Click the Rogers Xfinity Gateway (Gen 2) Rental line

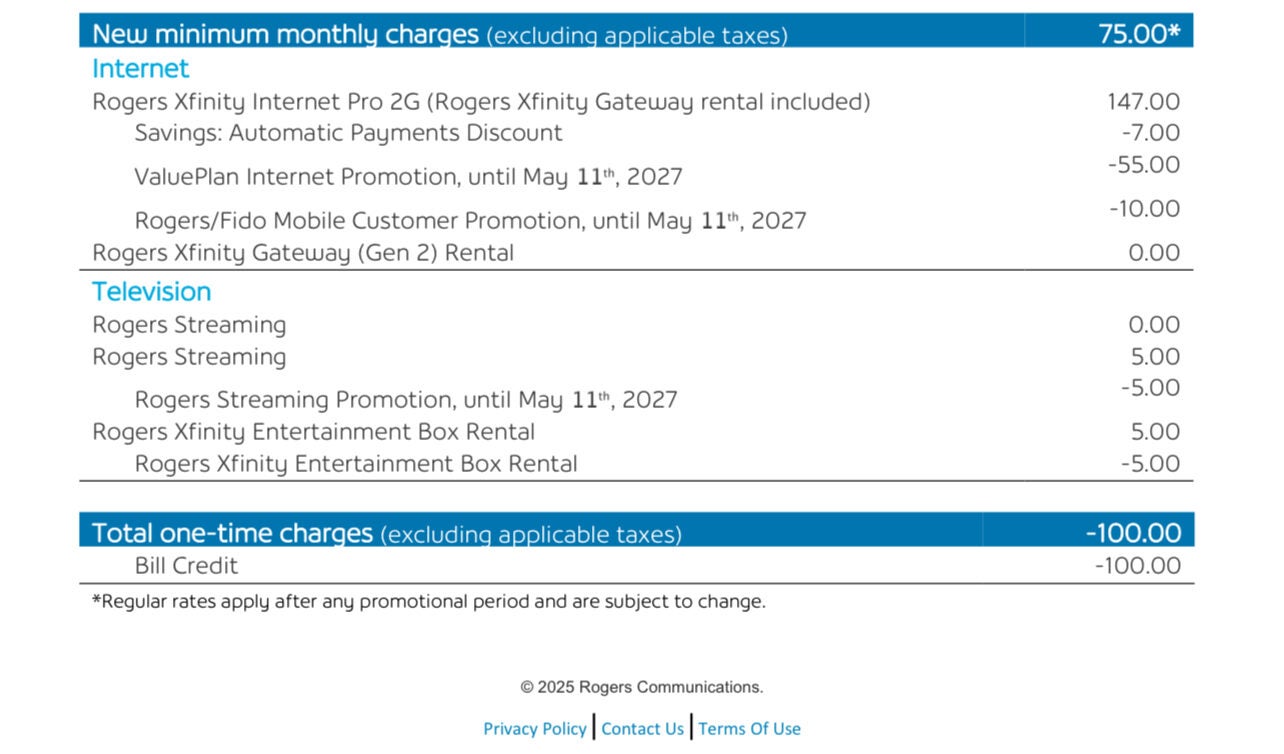tap(303, 253)
